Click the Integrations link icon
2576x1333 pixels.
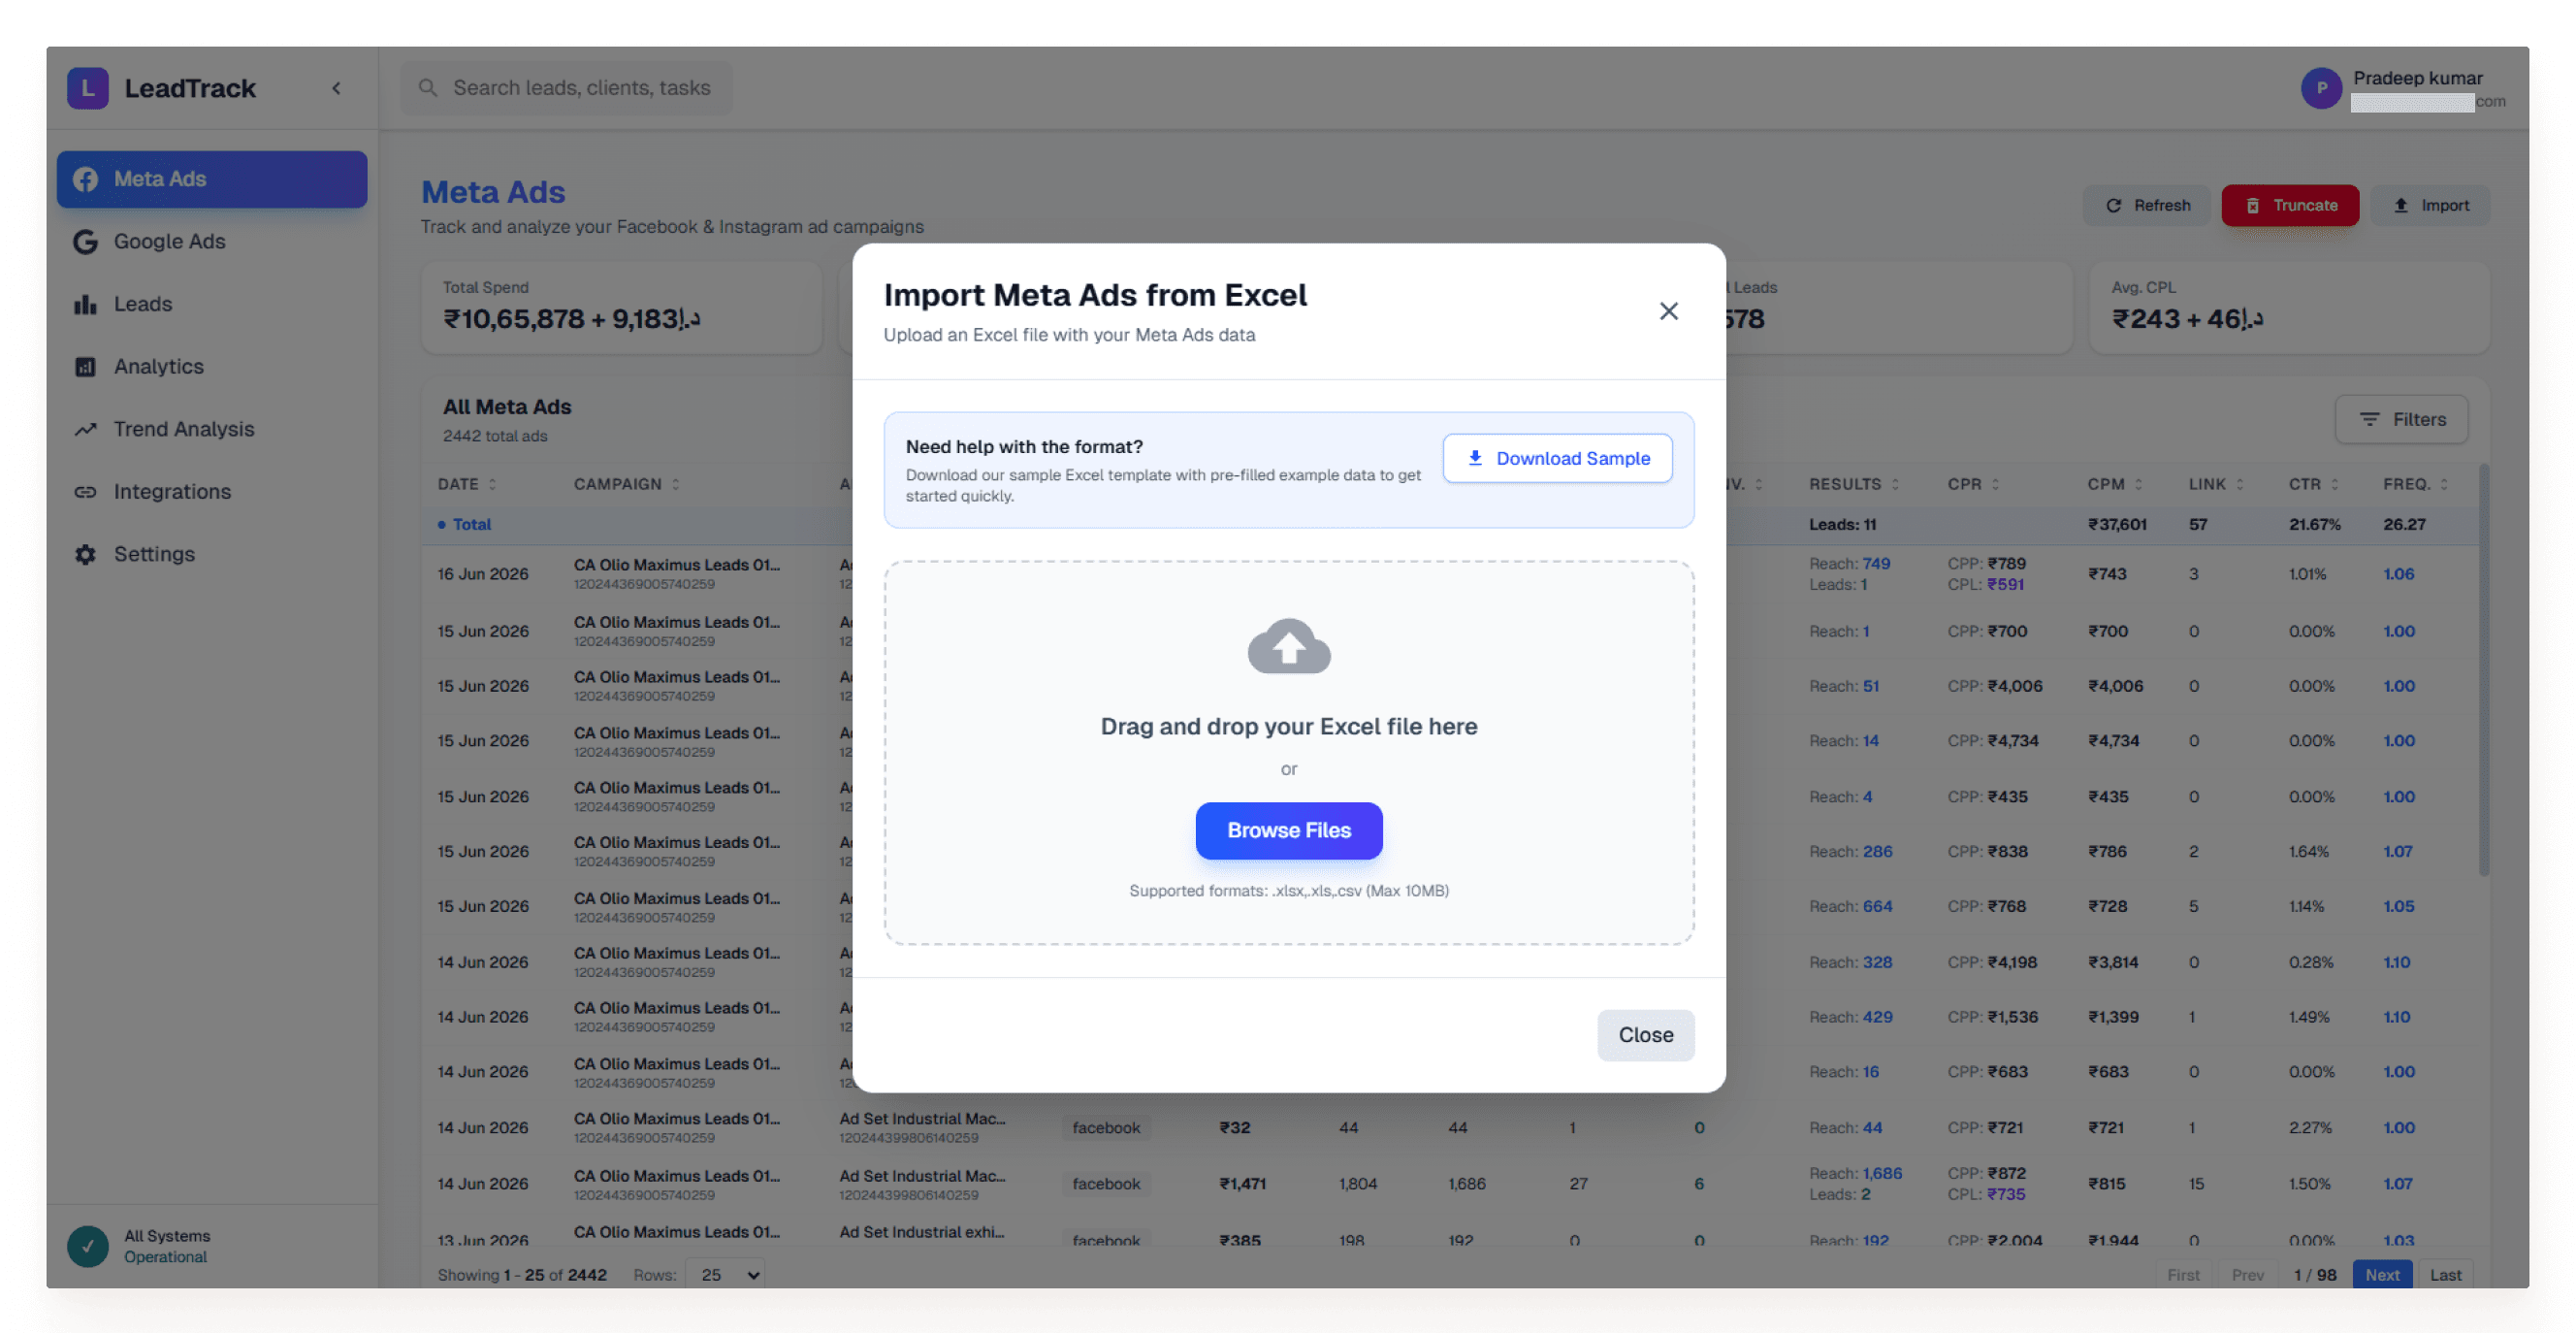[86, 491]
